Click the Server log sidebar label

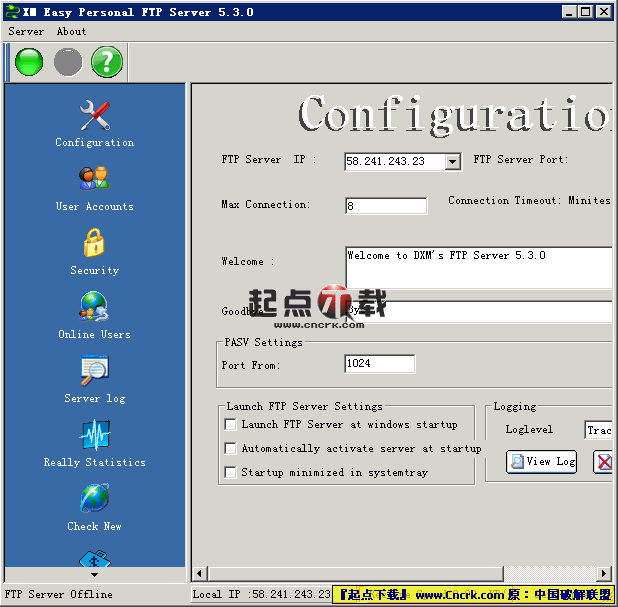pyautogui.click(x=95, y=398)
